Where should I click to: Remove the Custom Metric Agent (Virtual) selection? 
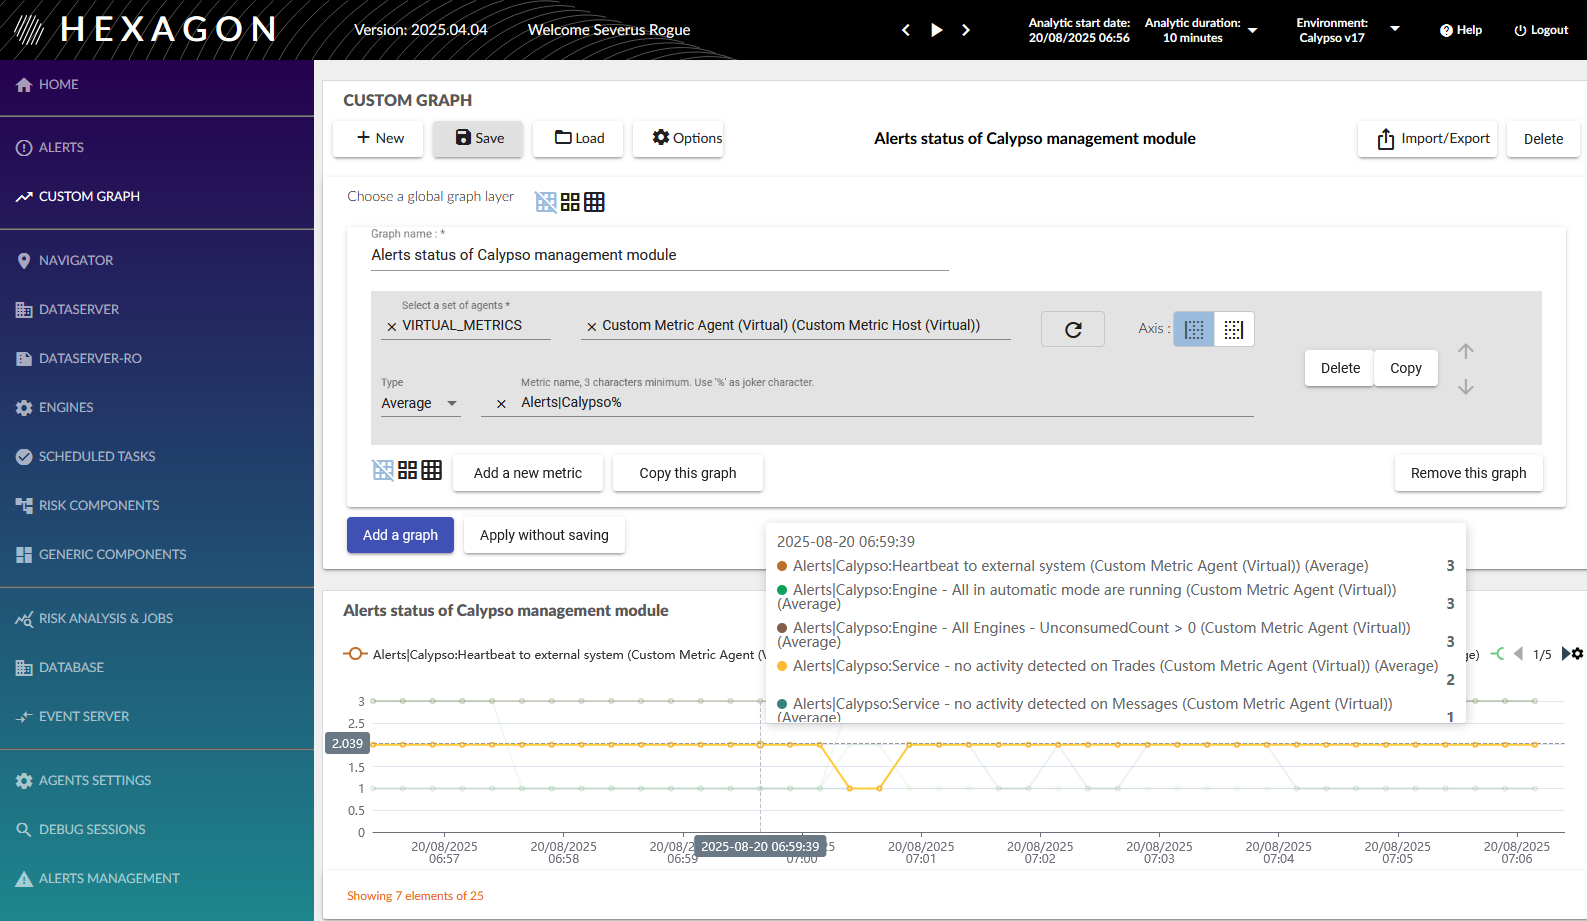click(x=592, y=327)
